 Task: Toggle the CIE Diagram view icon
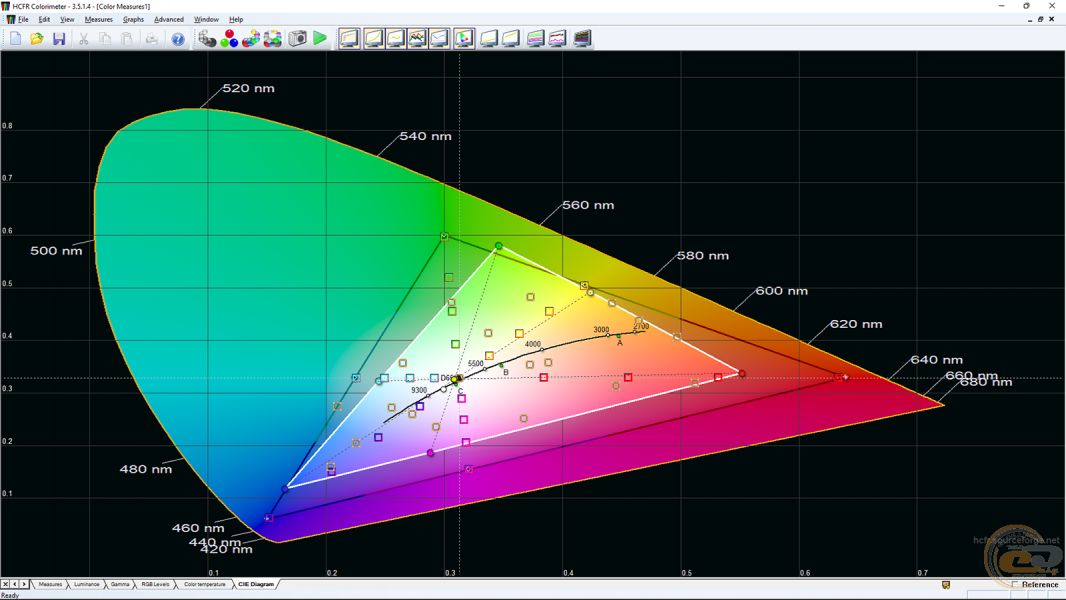(464, 39)
